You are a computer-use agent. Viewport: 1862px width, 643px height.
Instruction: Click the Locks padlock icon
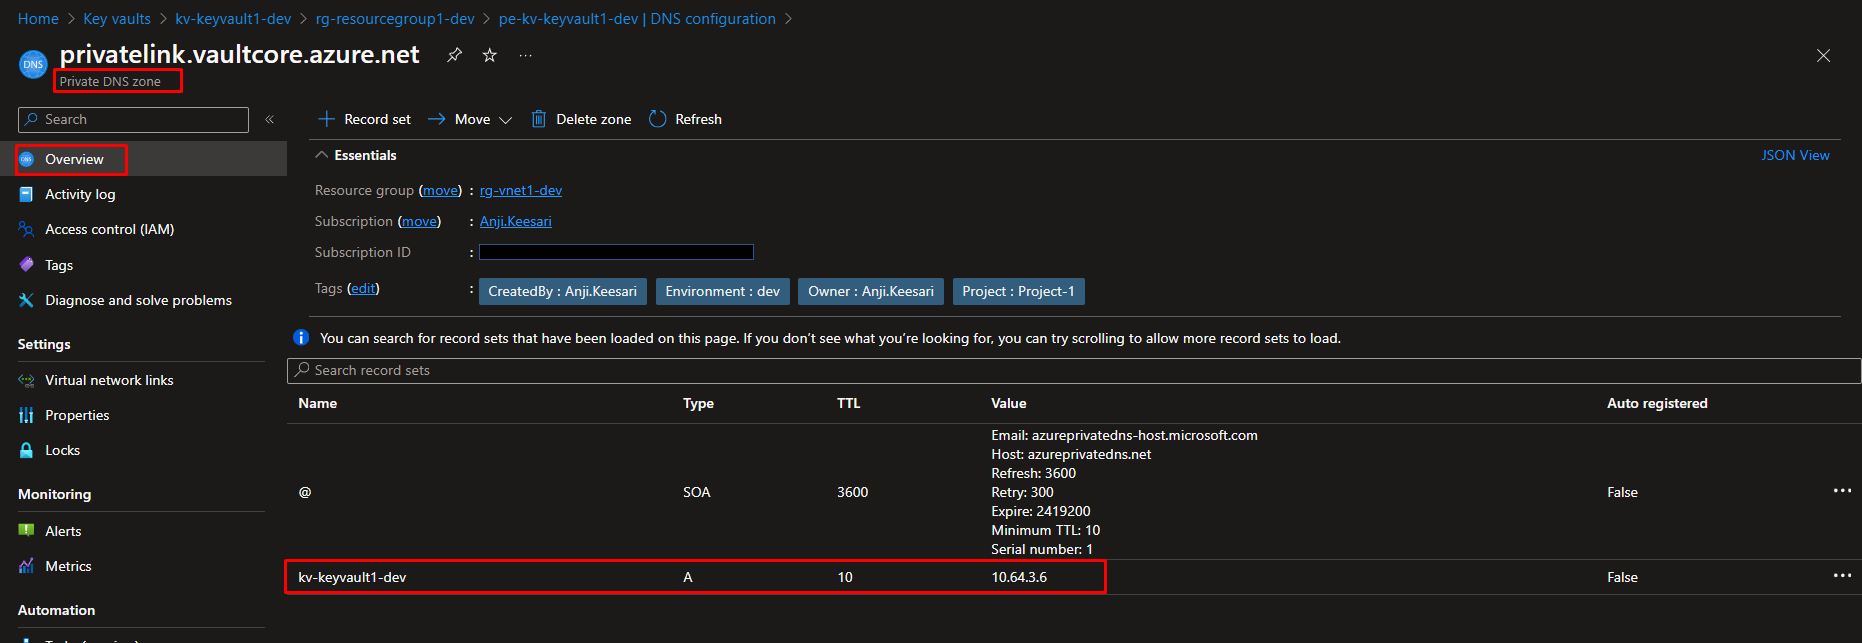(x=27, y=450)
